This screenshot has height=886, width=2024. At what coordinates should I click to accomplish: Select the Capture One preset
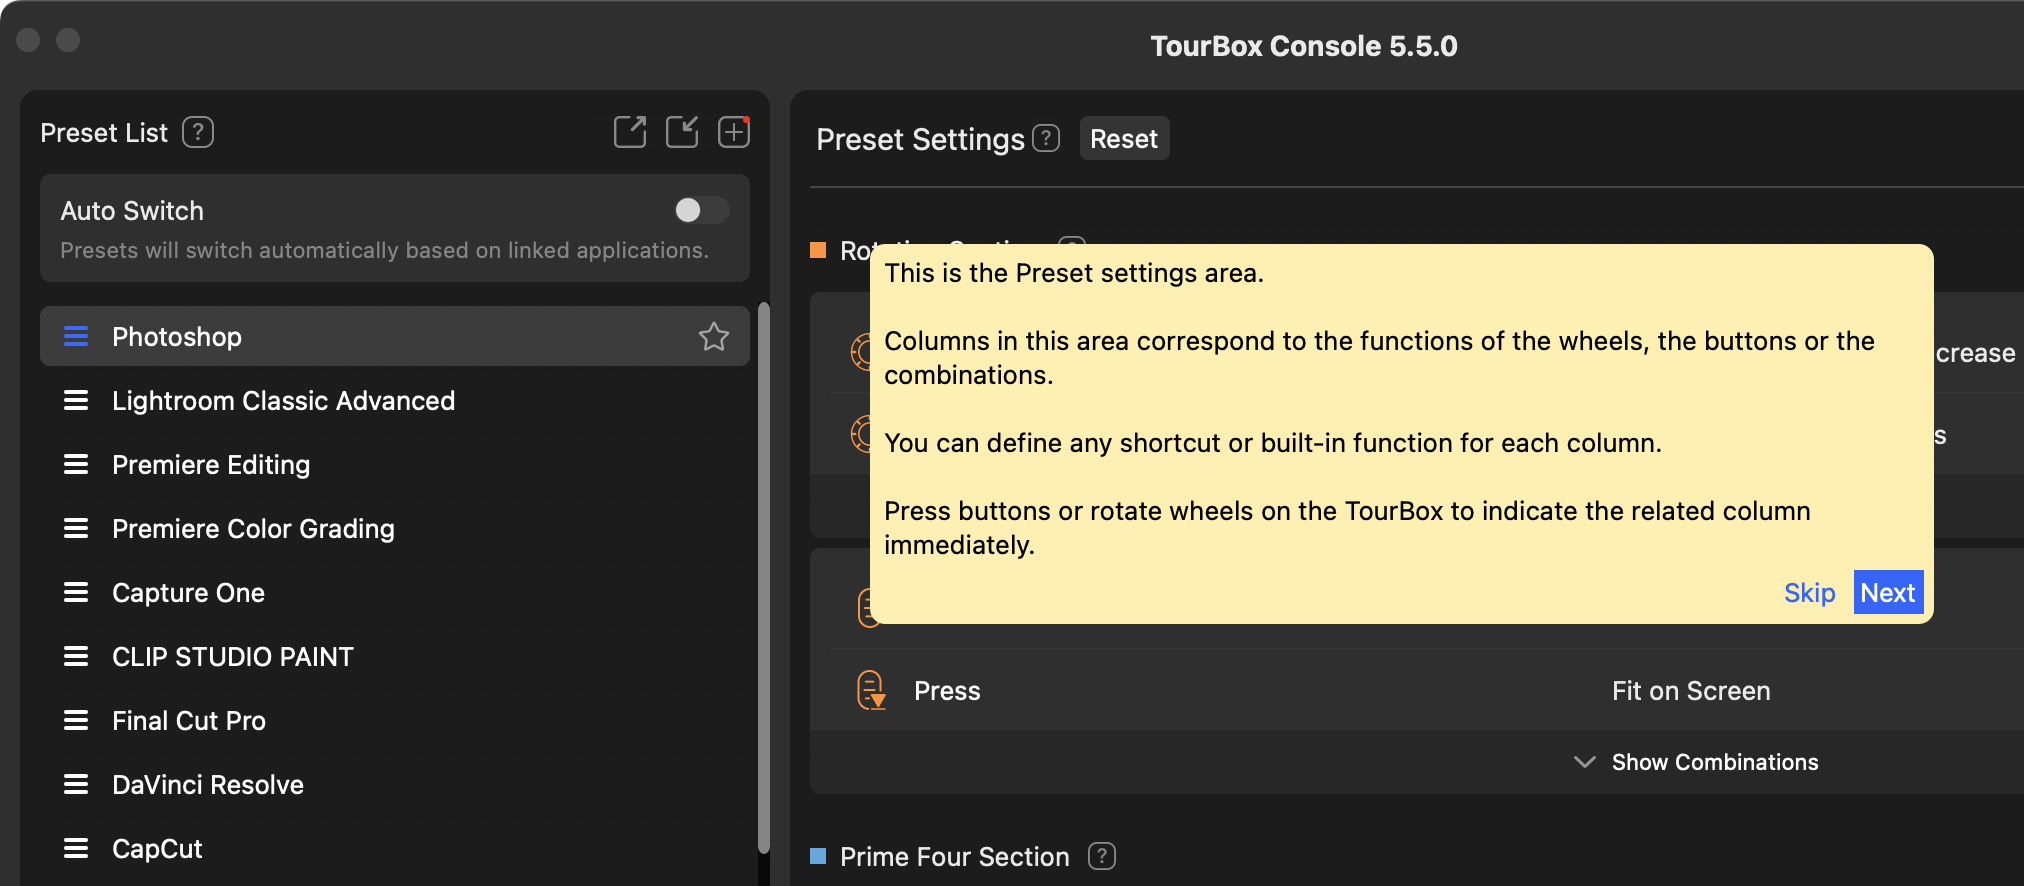[x=188, y=593]
